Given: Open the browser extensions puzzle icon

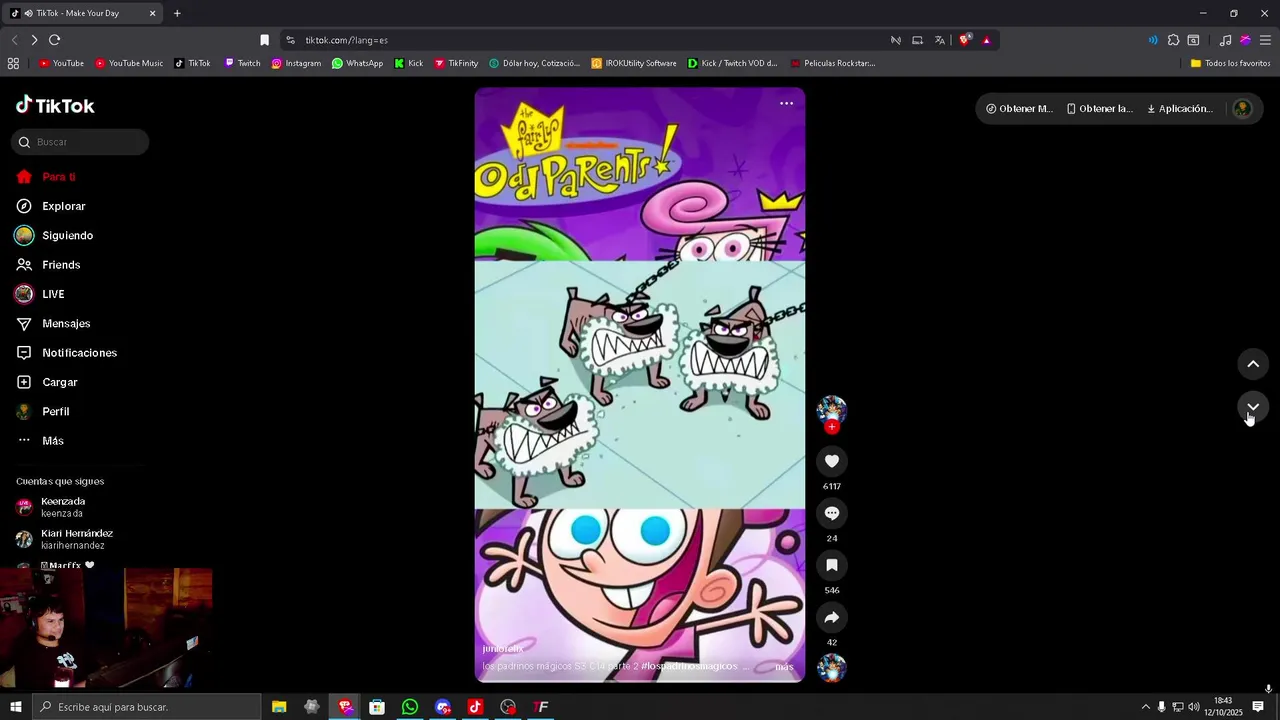Looking at the screenshot, I should (1173, 40).
